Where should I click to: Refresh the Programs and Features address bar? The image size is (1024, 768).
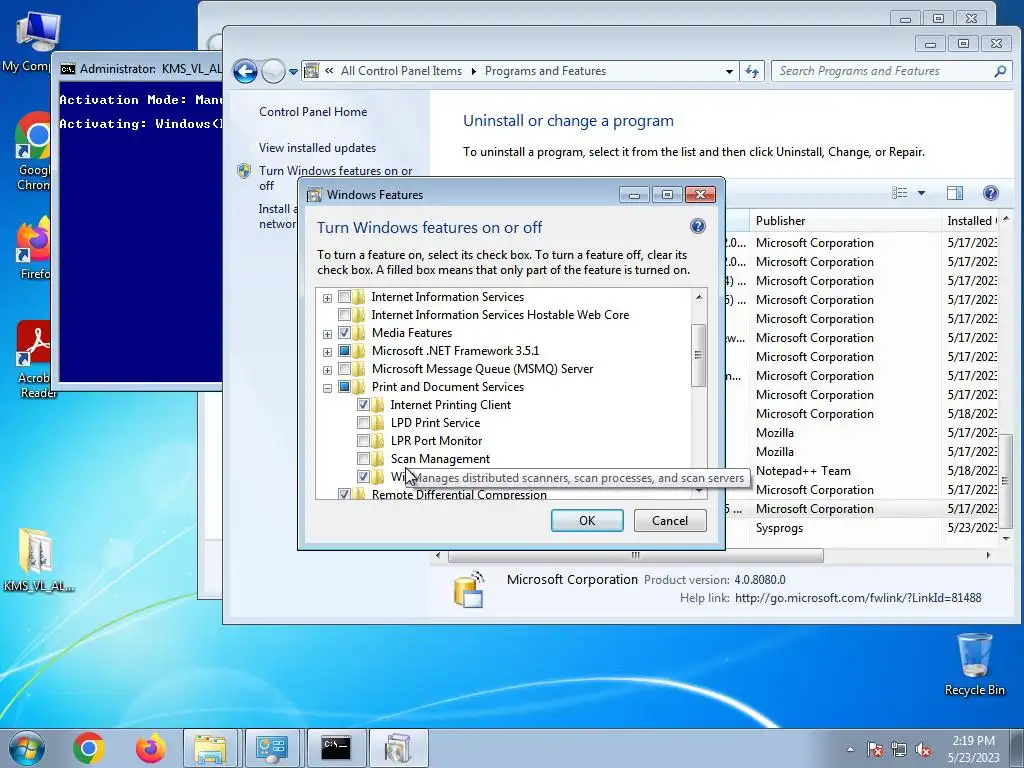click(752, 71)
